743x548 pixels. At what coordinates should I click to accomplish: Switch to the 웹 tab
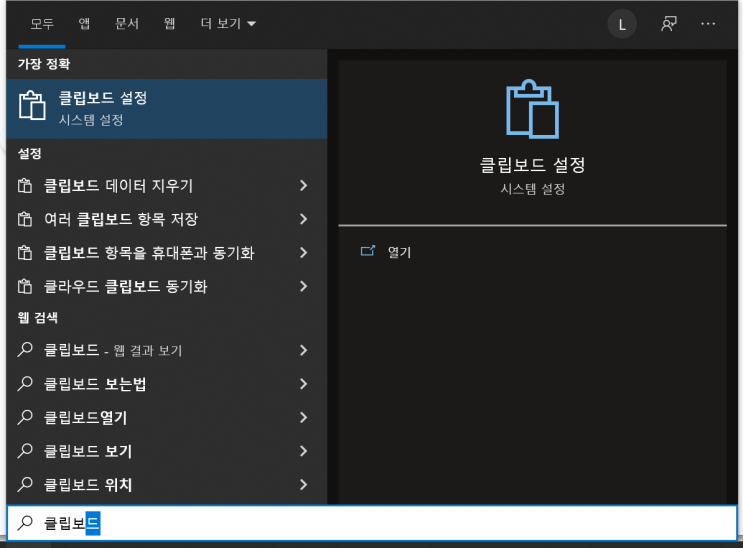pyautogui.click(x=169, y=24)
